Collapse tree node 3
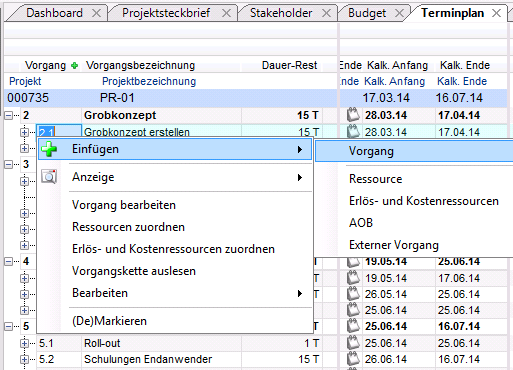 click(x=8, y=164)
